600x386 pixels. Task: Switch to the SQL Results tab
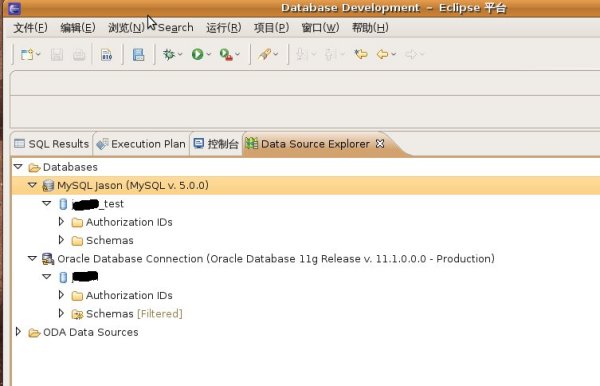click(52, 144)
